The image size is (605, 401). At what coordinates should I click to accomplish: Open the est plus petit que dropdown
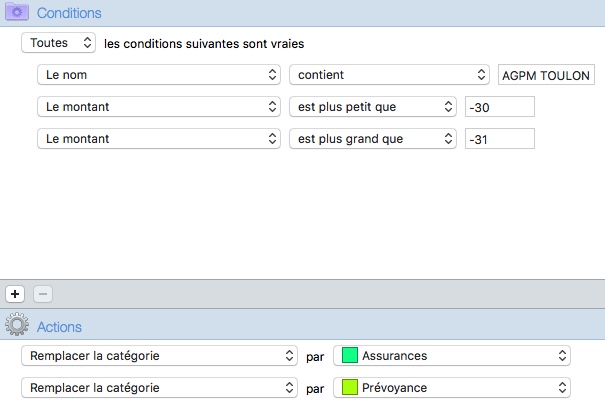(x=373, y=107)
